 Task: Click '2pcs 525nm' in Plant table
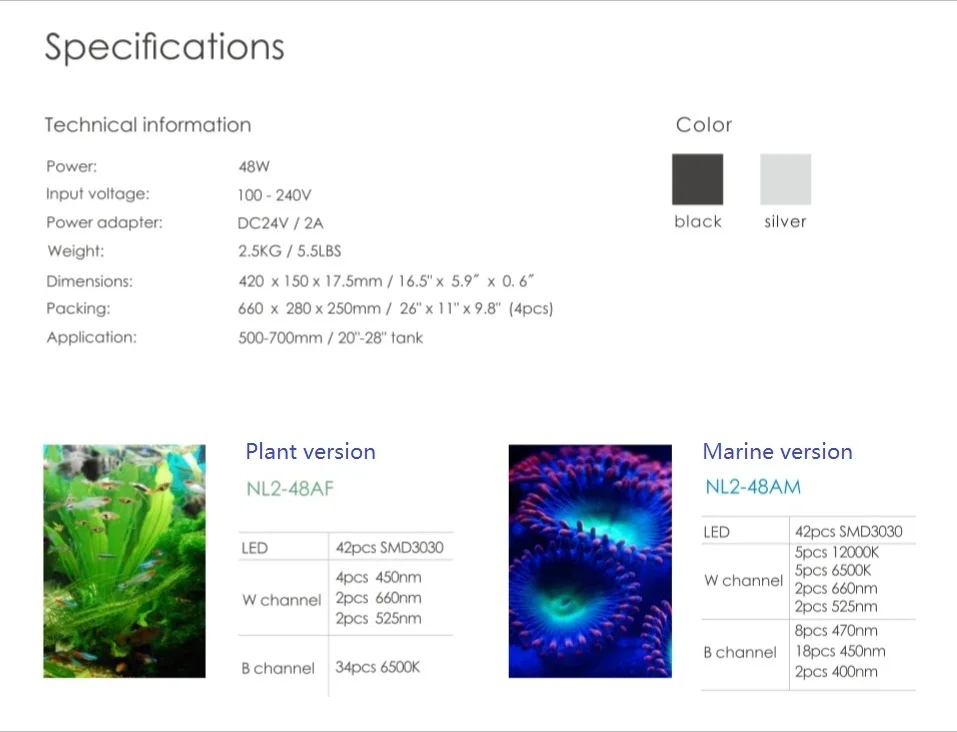pos(378,618)
